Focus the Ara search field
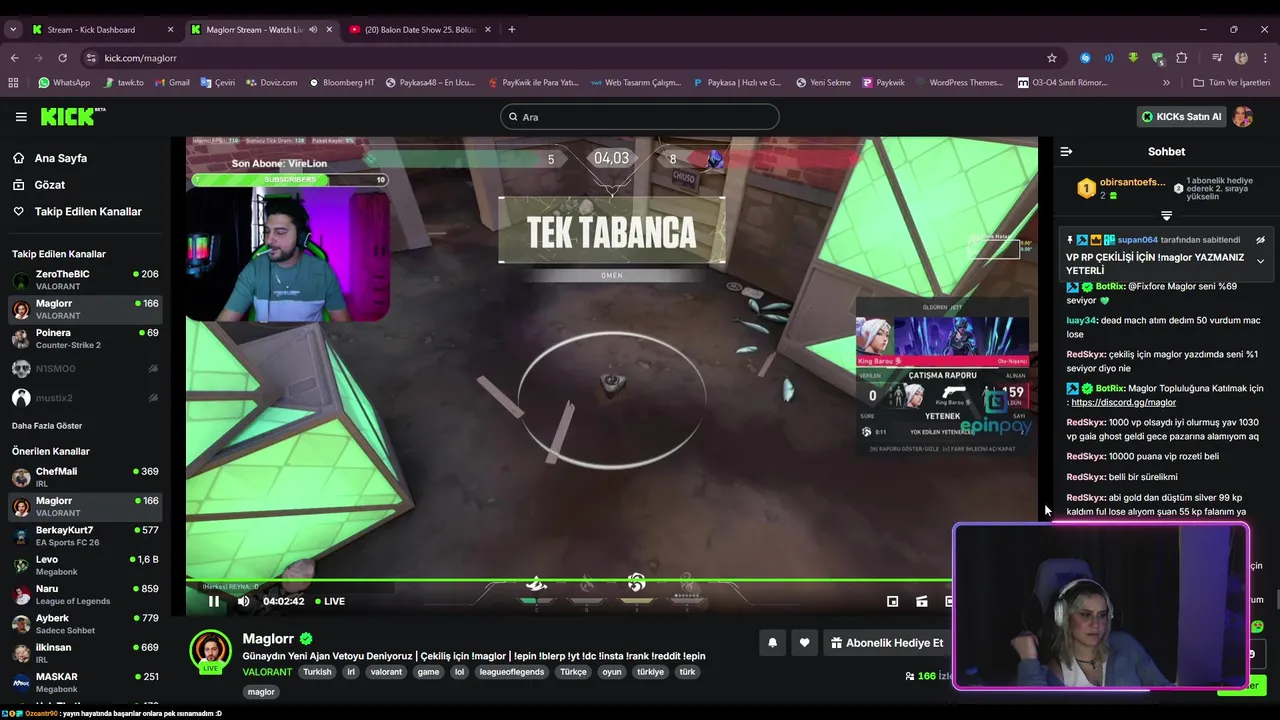Screen dimensions: 1280x720 [x=639, y=117]
